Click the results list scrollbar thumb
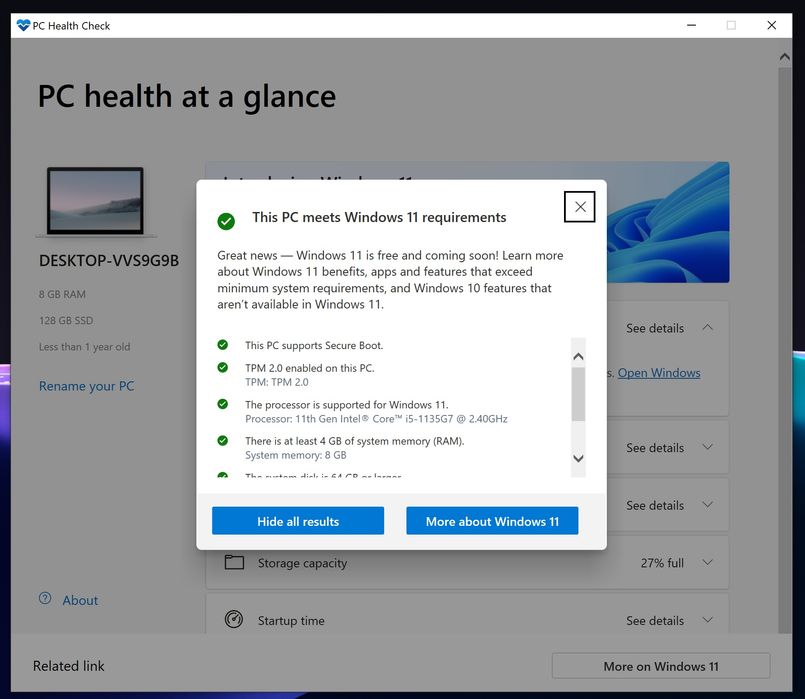 pyautogui.click(x=578, y=394)
